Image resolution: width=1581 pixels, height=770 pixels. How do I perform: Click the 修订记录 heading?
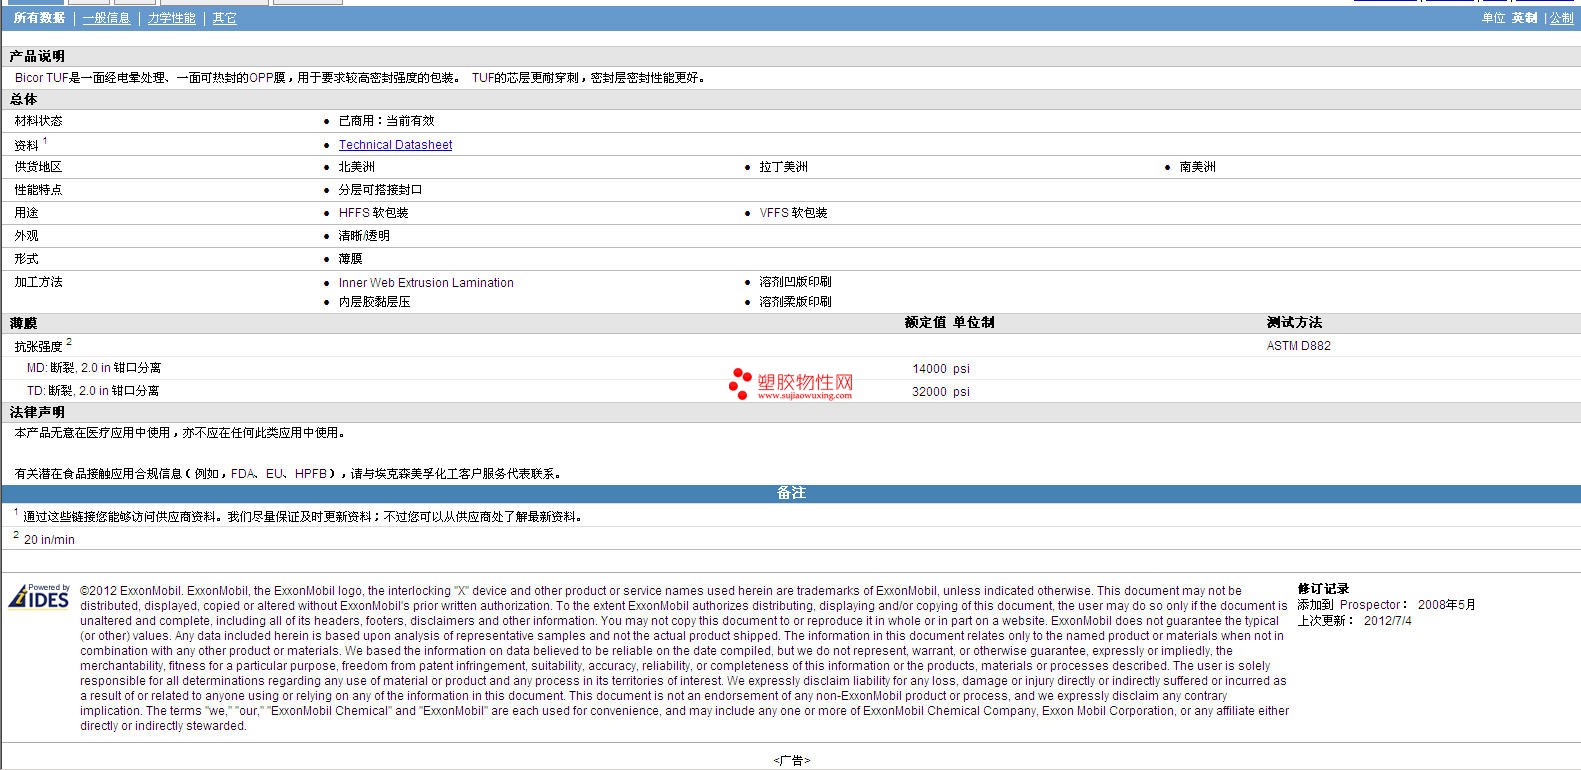coord(1324,589)
